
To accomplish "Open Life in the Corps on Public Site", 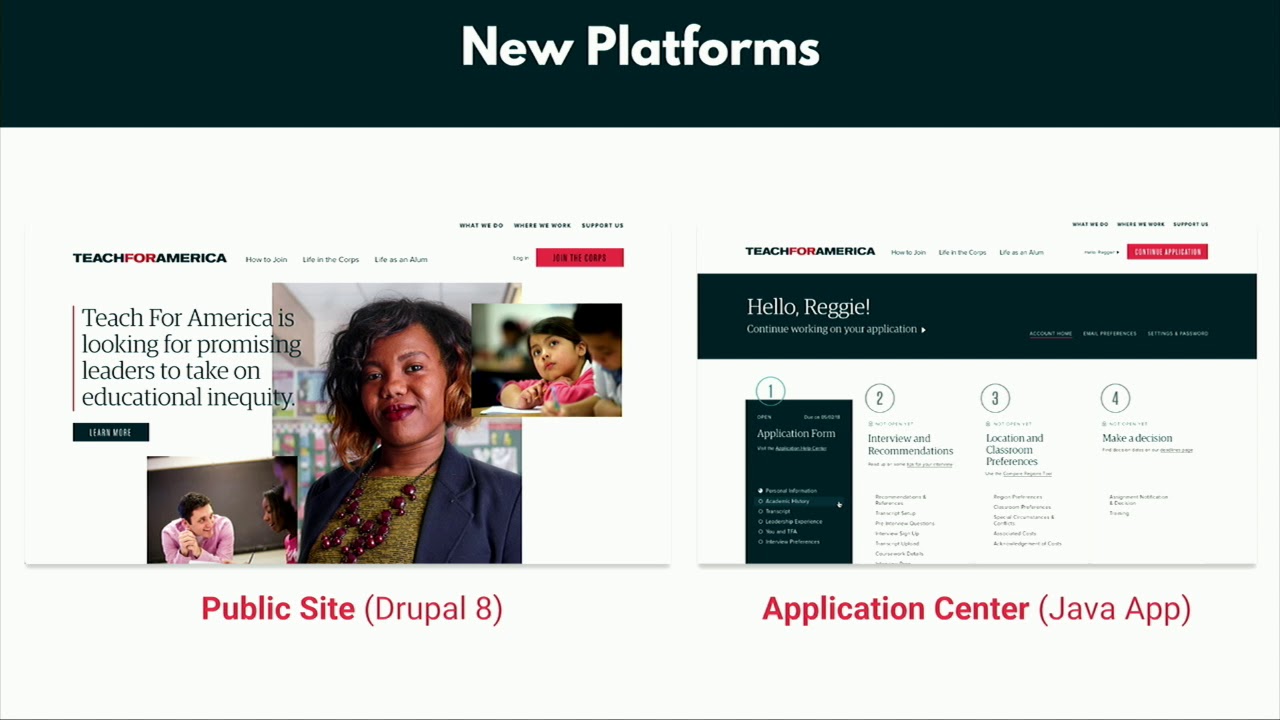I will point(330,259).
